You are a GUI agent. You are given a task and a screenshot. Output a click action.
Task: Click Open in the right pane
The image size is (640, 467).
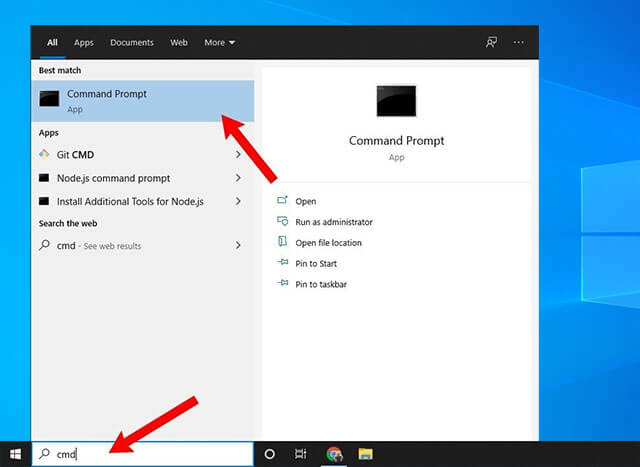[x=306, y=201]
